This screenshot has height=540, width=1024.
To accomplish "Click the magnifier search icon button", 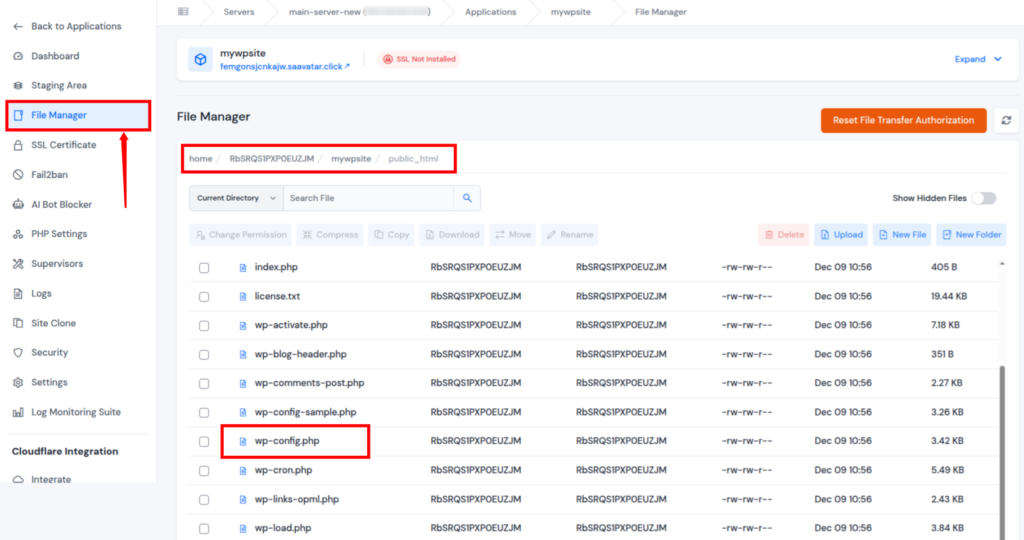I will [x=467, y=198].
